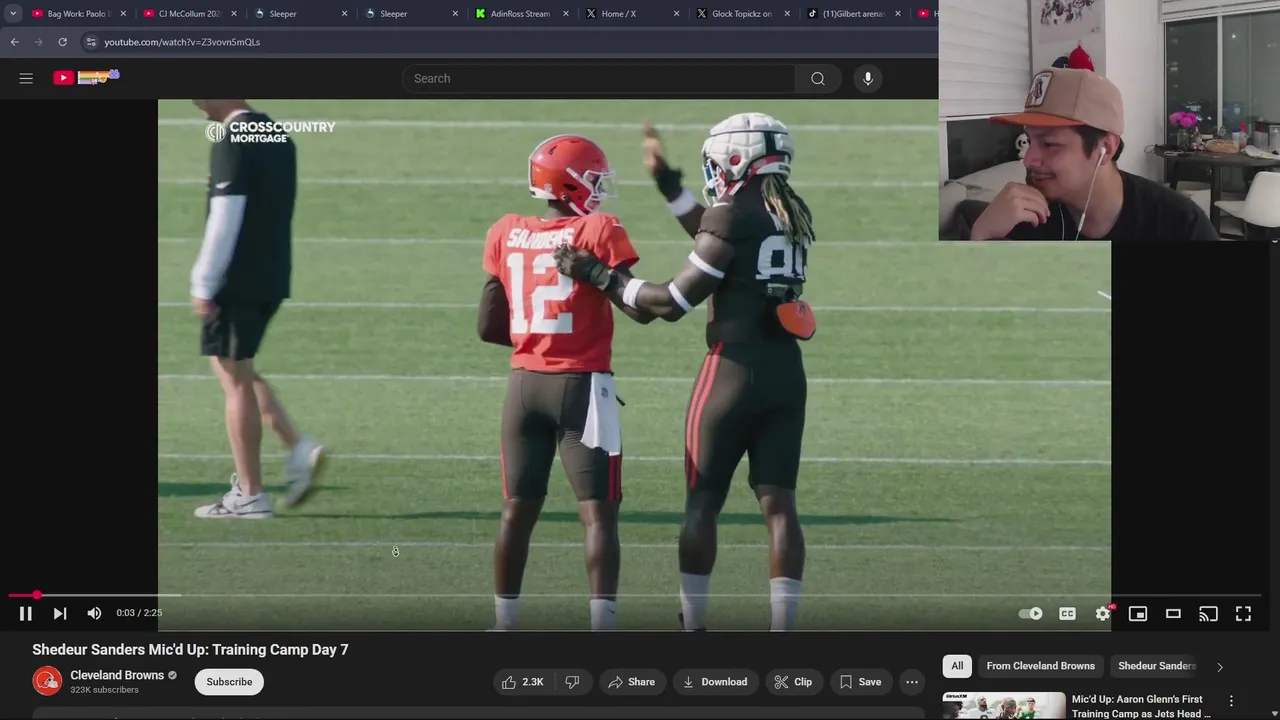Image resolution: width=1280 pixels, height=720 pixels.
Task: Switch to Bag Work: Paolo tab
Action: [78, 14]
